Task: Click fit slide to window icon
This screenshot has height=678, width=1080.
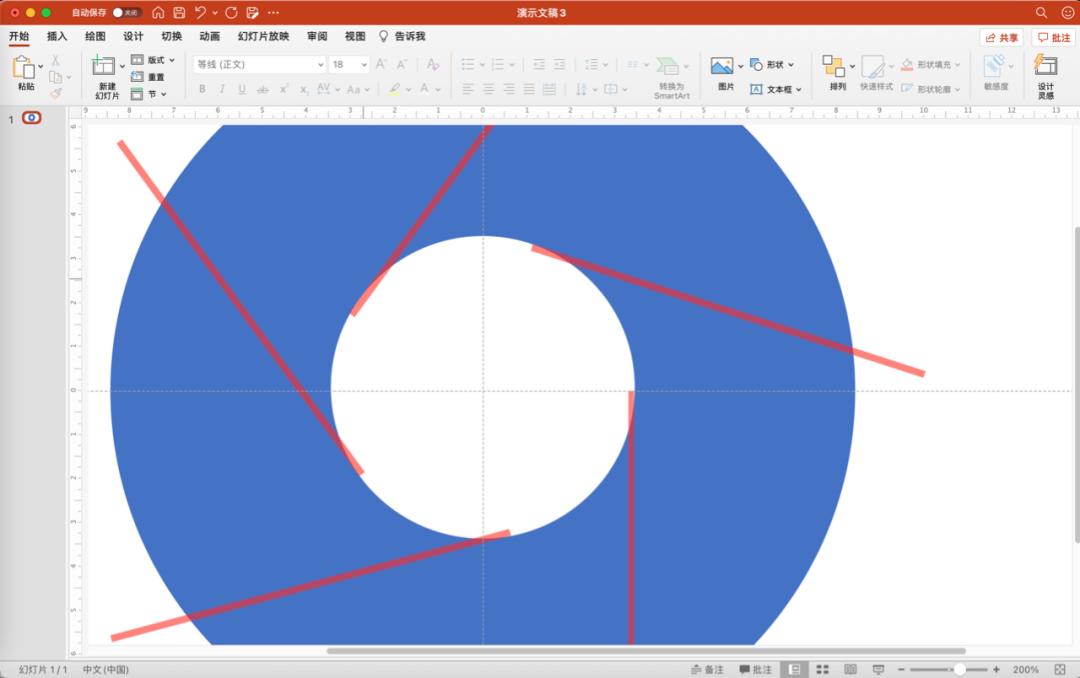Action: 1062,669
